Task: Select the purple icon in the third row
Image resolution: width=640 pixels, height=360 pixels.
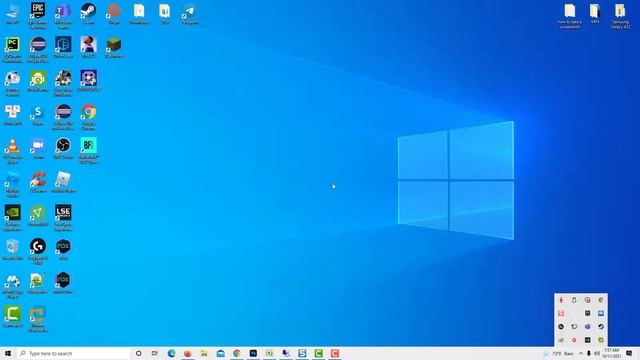Action: point(89,80)
